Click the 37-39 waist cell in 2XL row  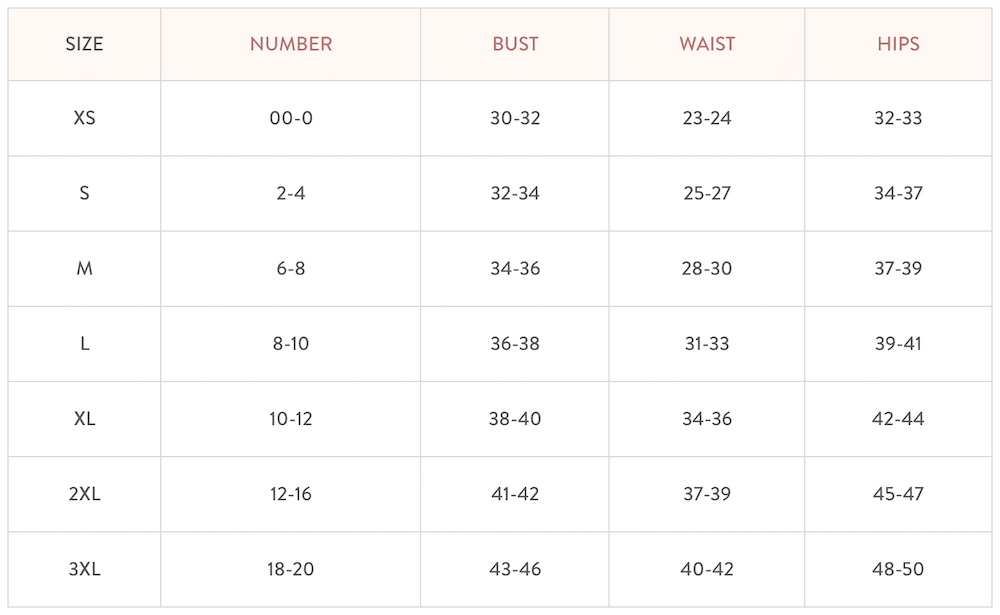[x=707, y=494]
